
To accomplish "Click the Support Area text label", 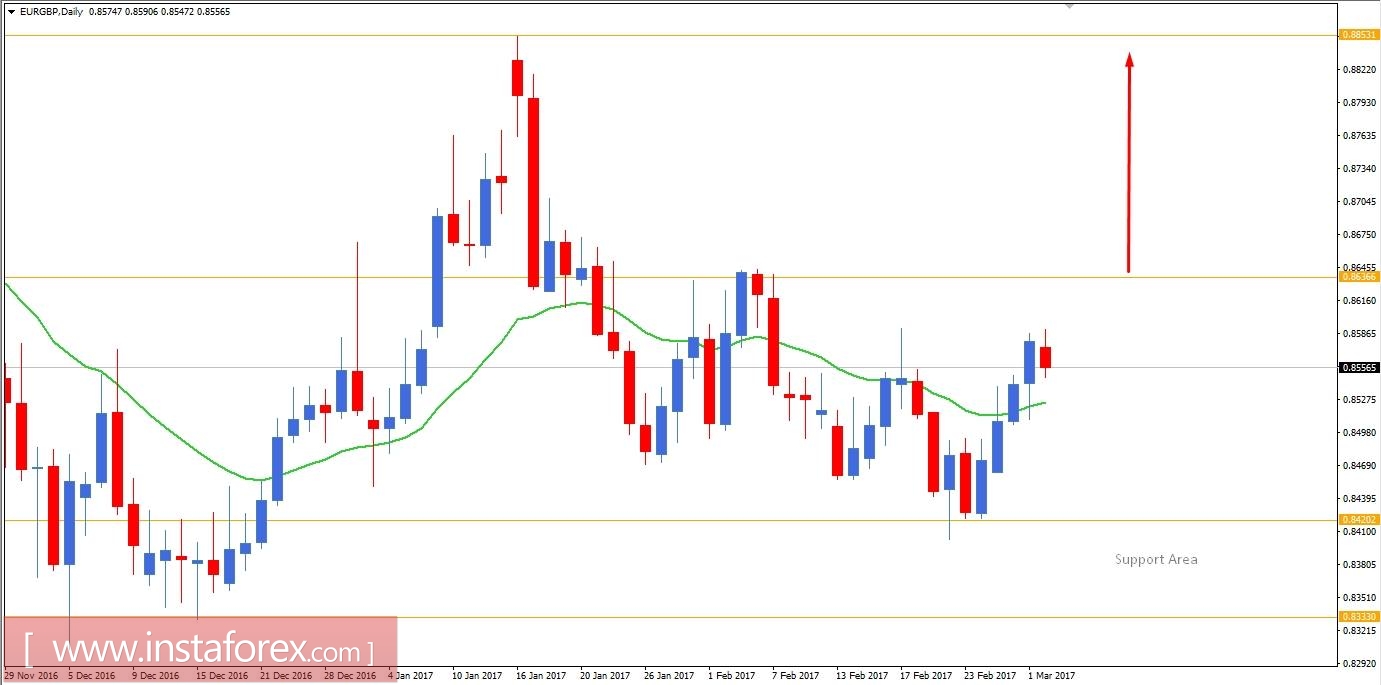I will [1155, 559].
